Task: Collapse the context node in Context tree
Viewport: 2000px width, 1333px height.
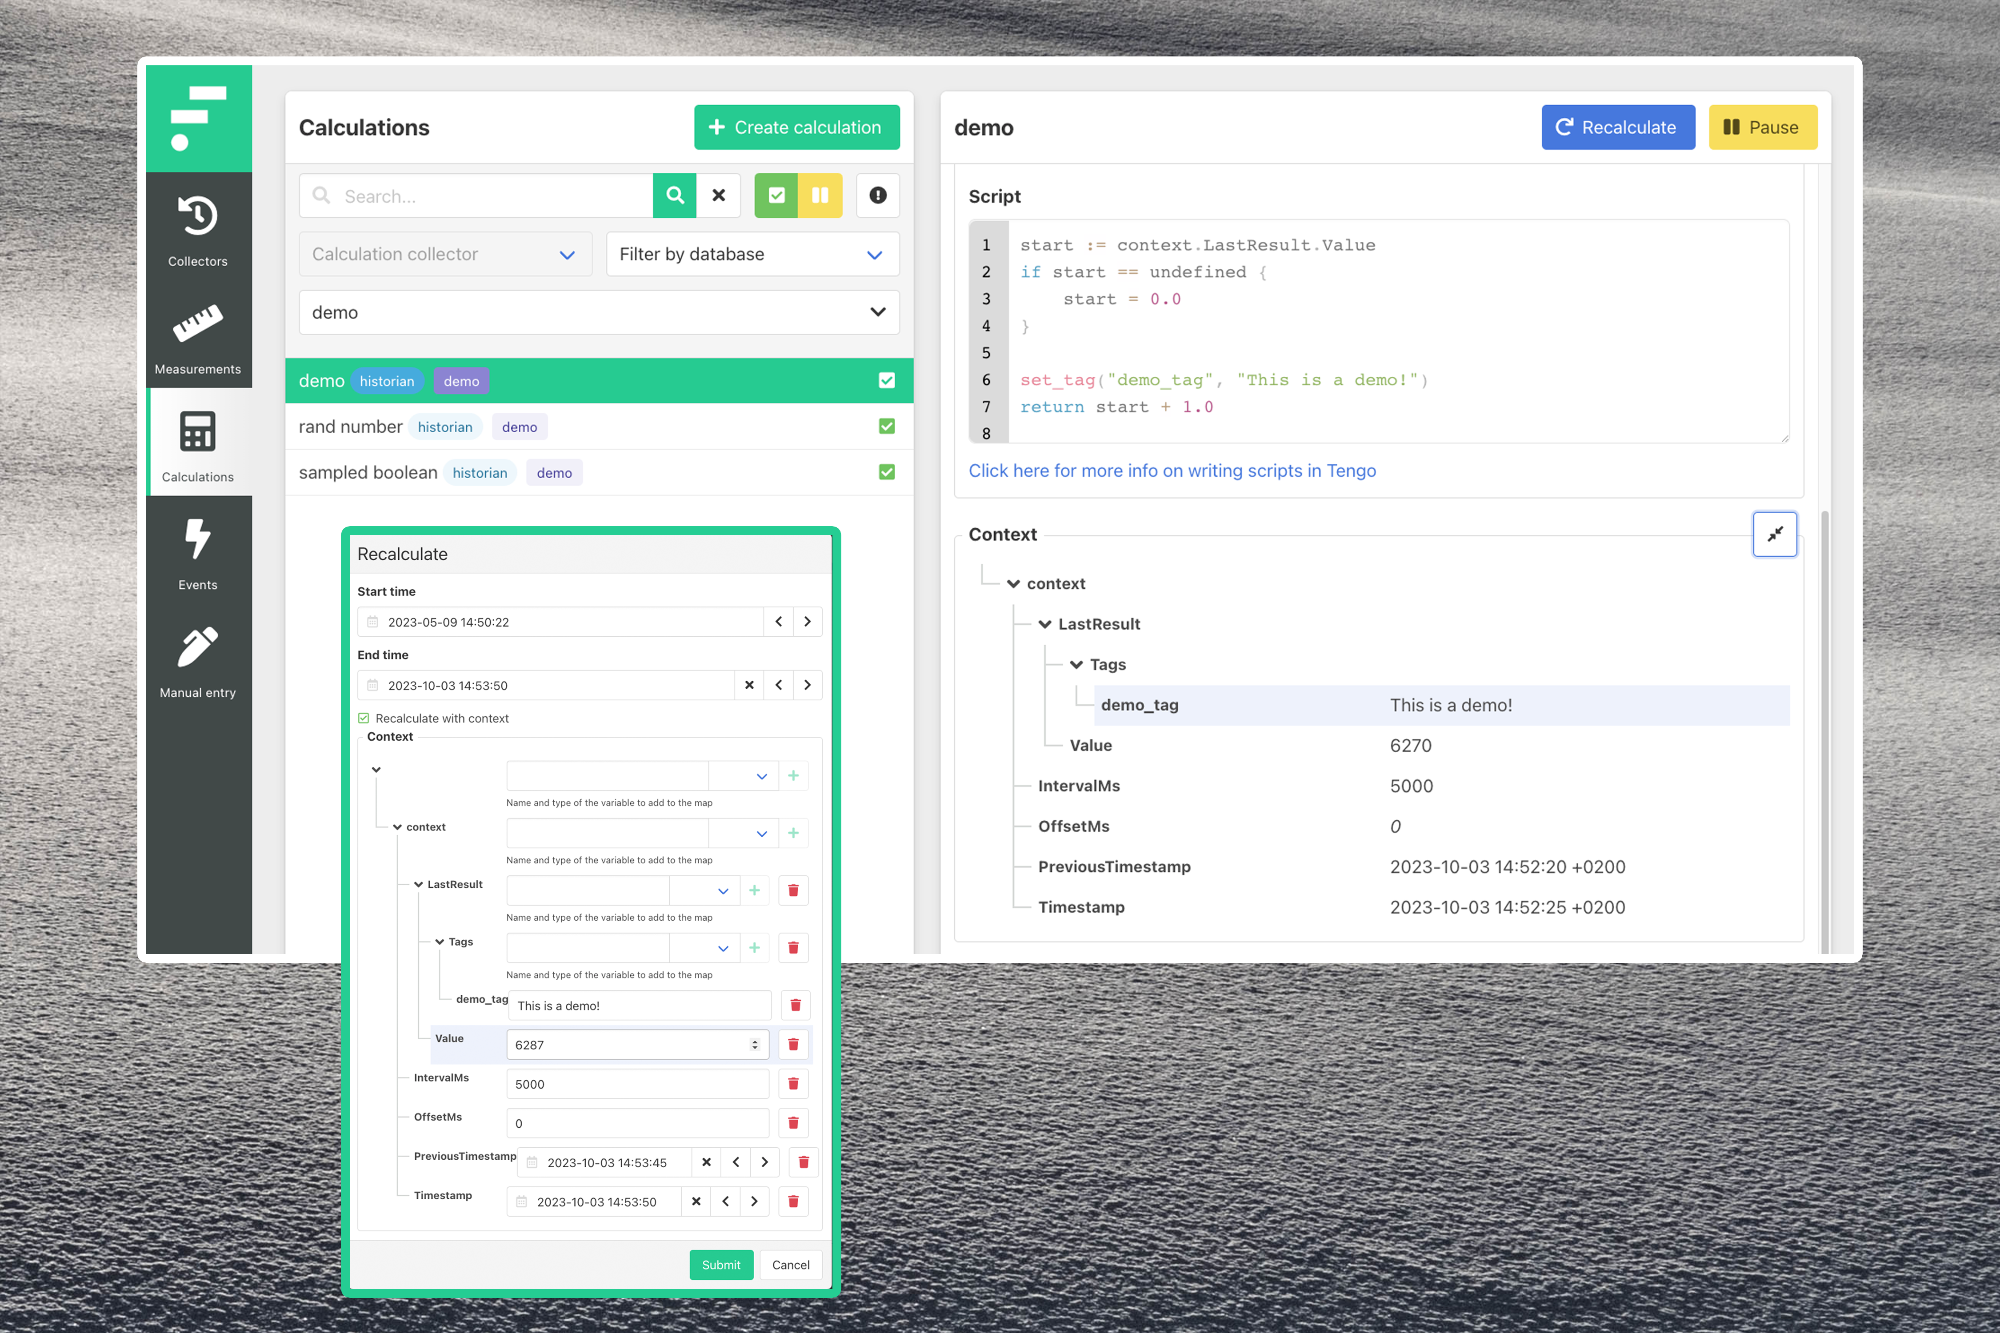Action: [1013, 584]
